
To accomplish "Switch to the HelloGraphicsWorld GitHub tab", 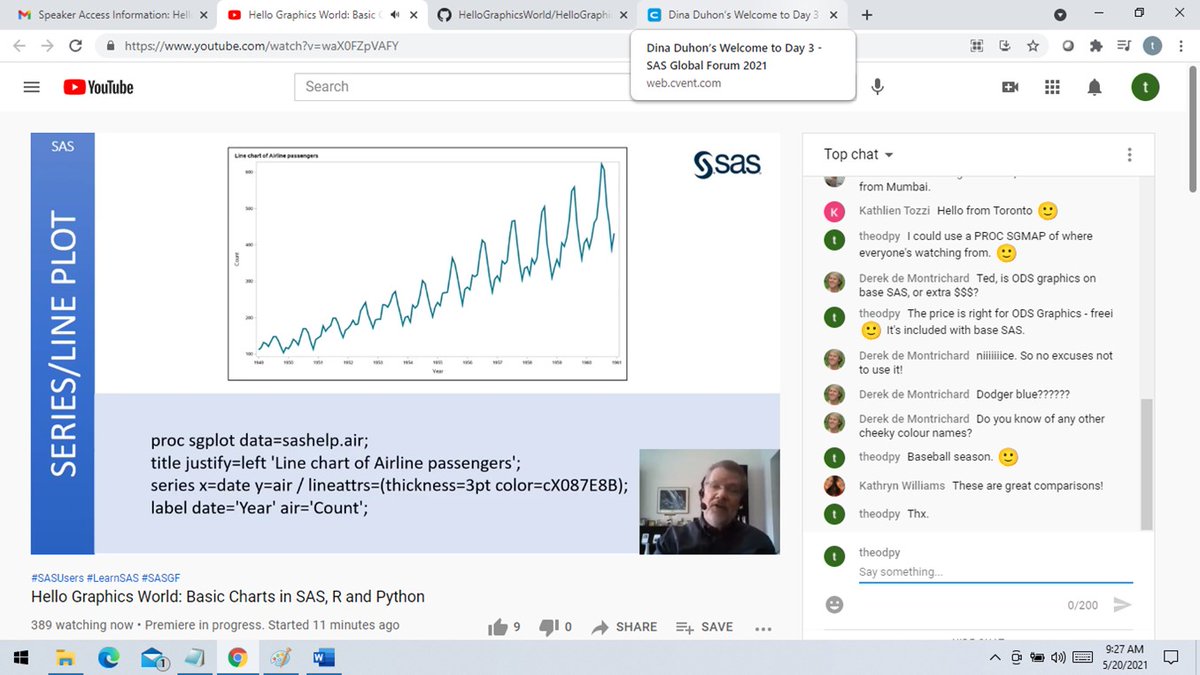I will tap(530, 15).
